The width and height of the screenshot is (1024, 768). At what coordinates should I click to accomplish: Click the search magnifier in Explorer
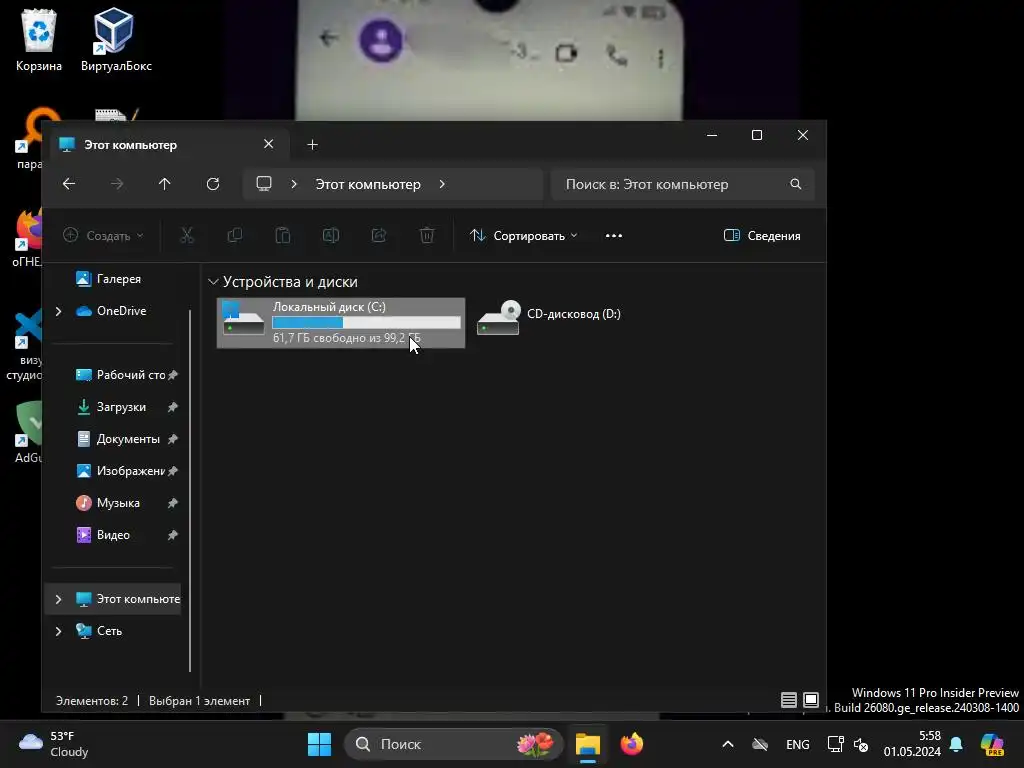coord(795,184)
